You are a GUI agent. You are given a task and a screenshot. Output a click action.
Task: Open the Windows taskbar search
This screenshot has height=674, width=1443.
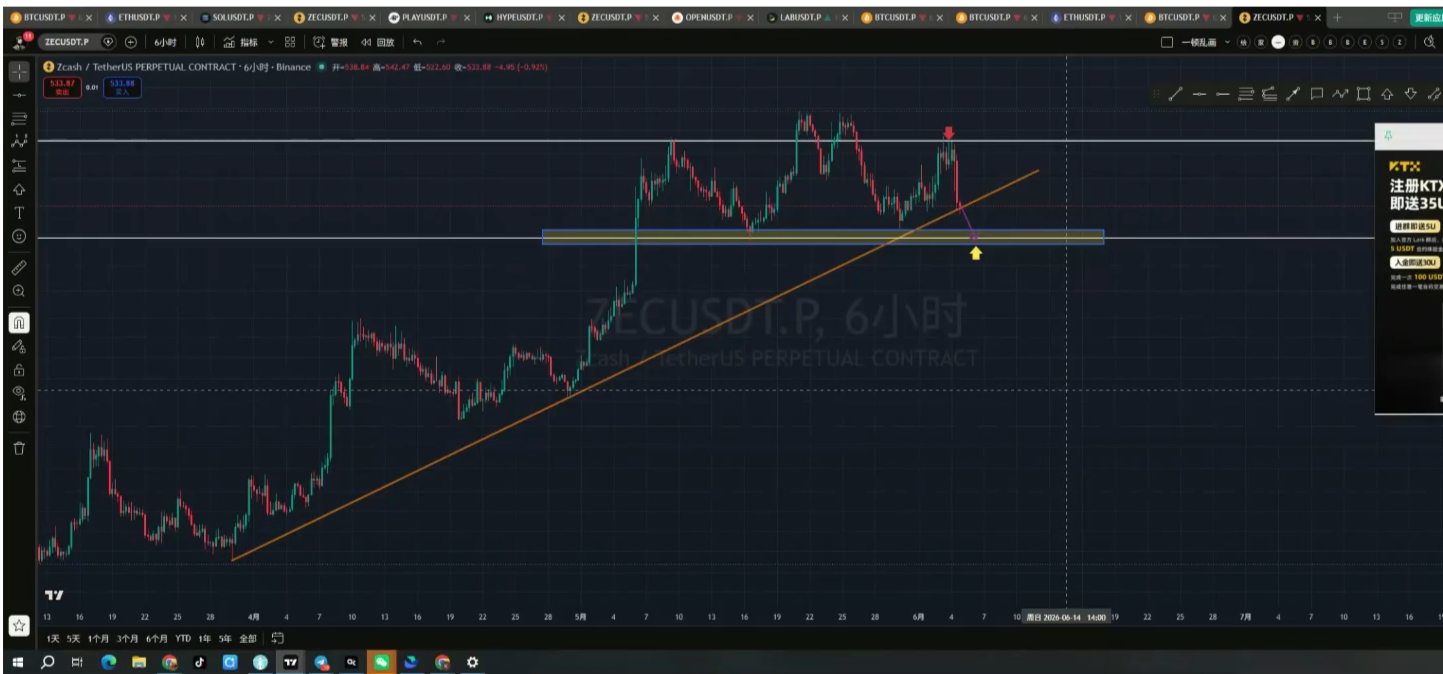point(47,662)
